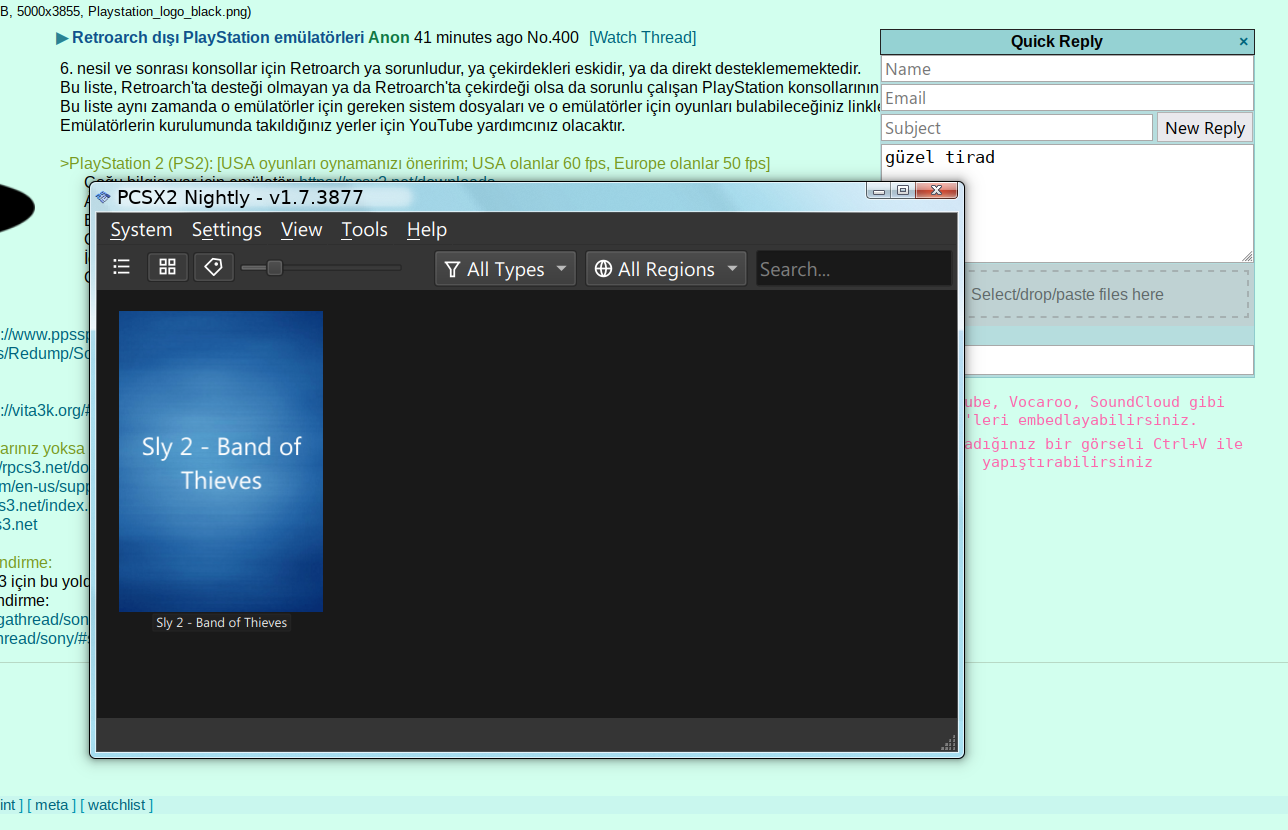The image size is (1288, 830).
Task: Open the Tools menu
Action: pos(364,230)
